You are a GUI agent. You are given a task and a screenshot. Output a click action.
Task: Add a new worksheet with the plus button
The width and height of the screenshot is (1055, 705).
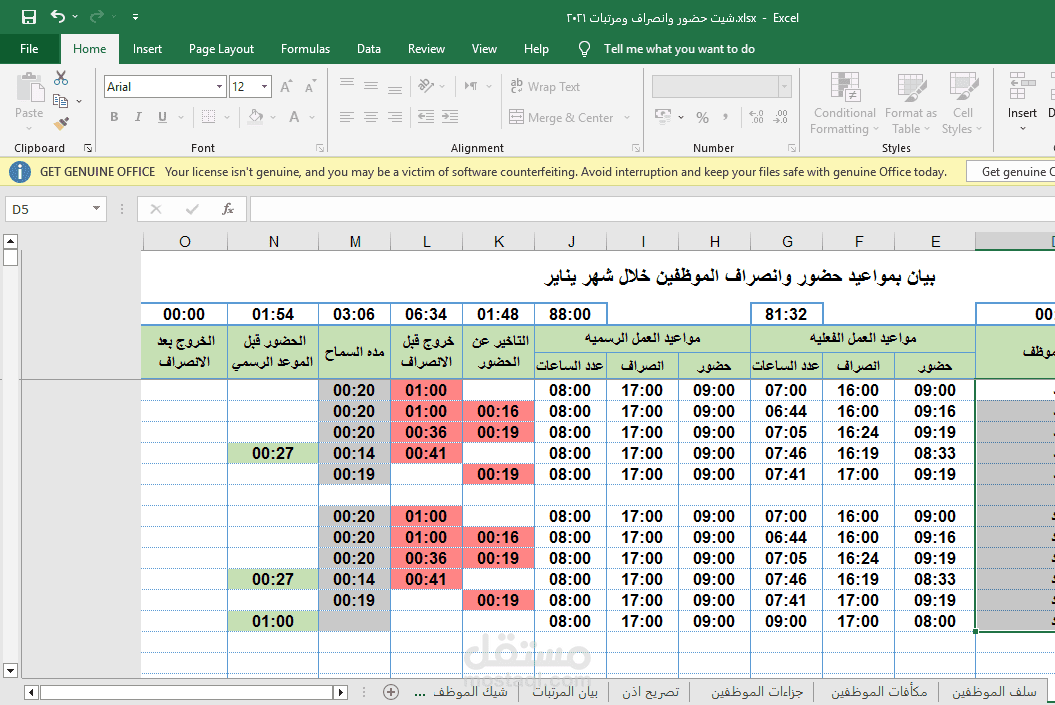tap(388, 692)
